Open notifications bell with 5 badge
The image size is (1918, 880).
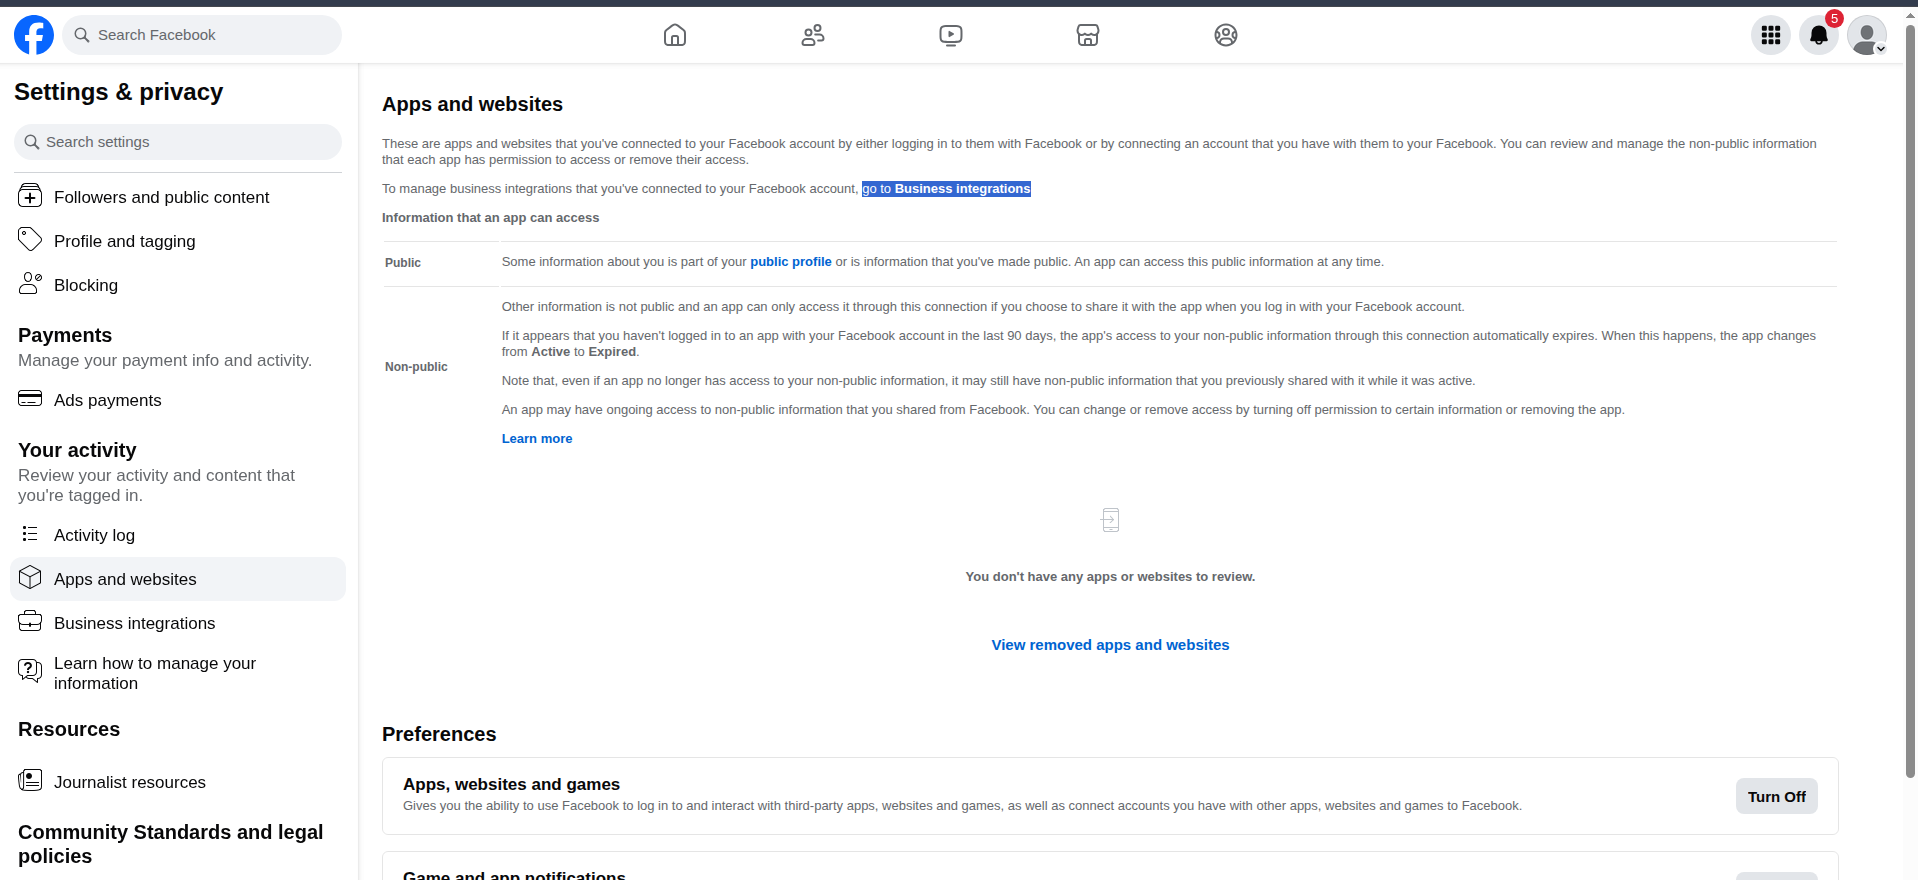coord(1819,35)
